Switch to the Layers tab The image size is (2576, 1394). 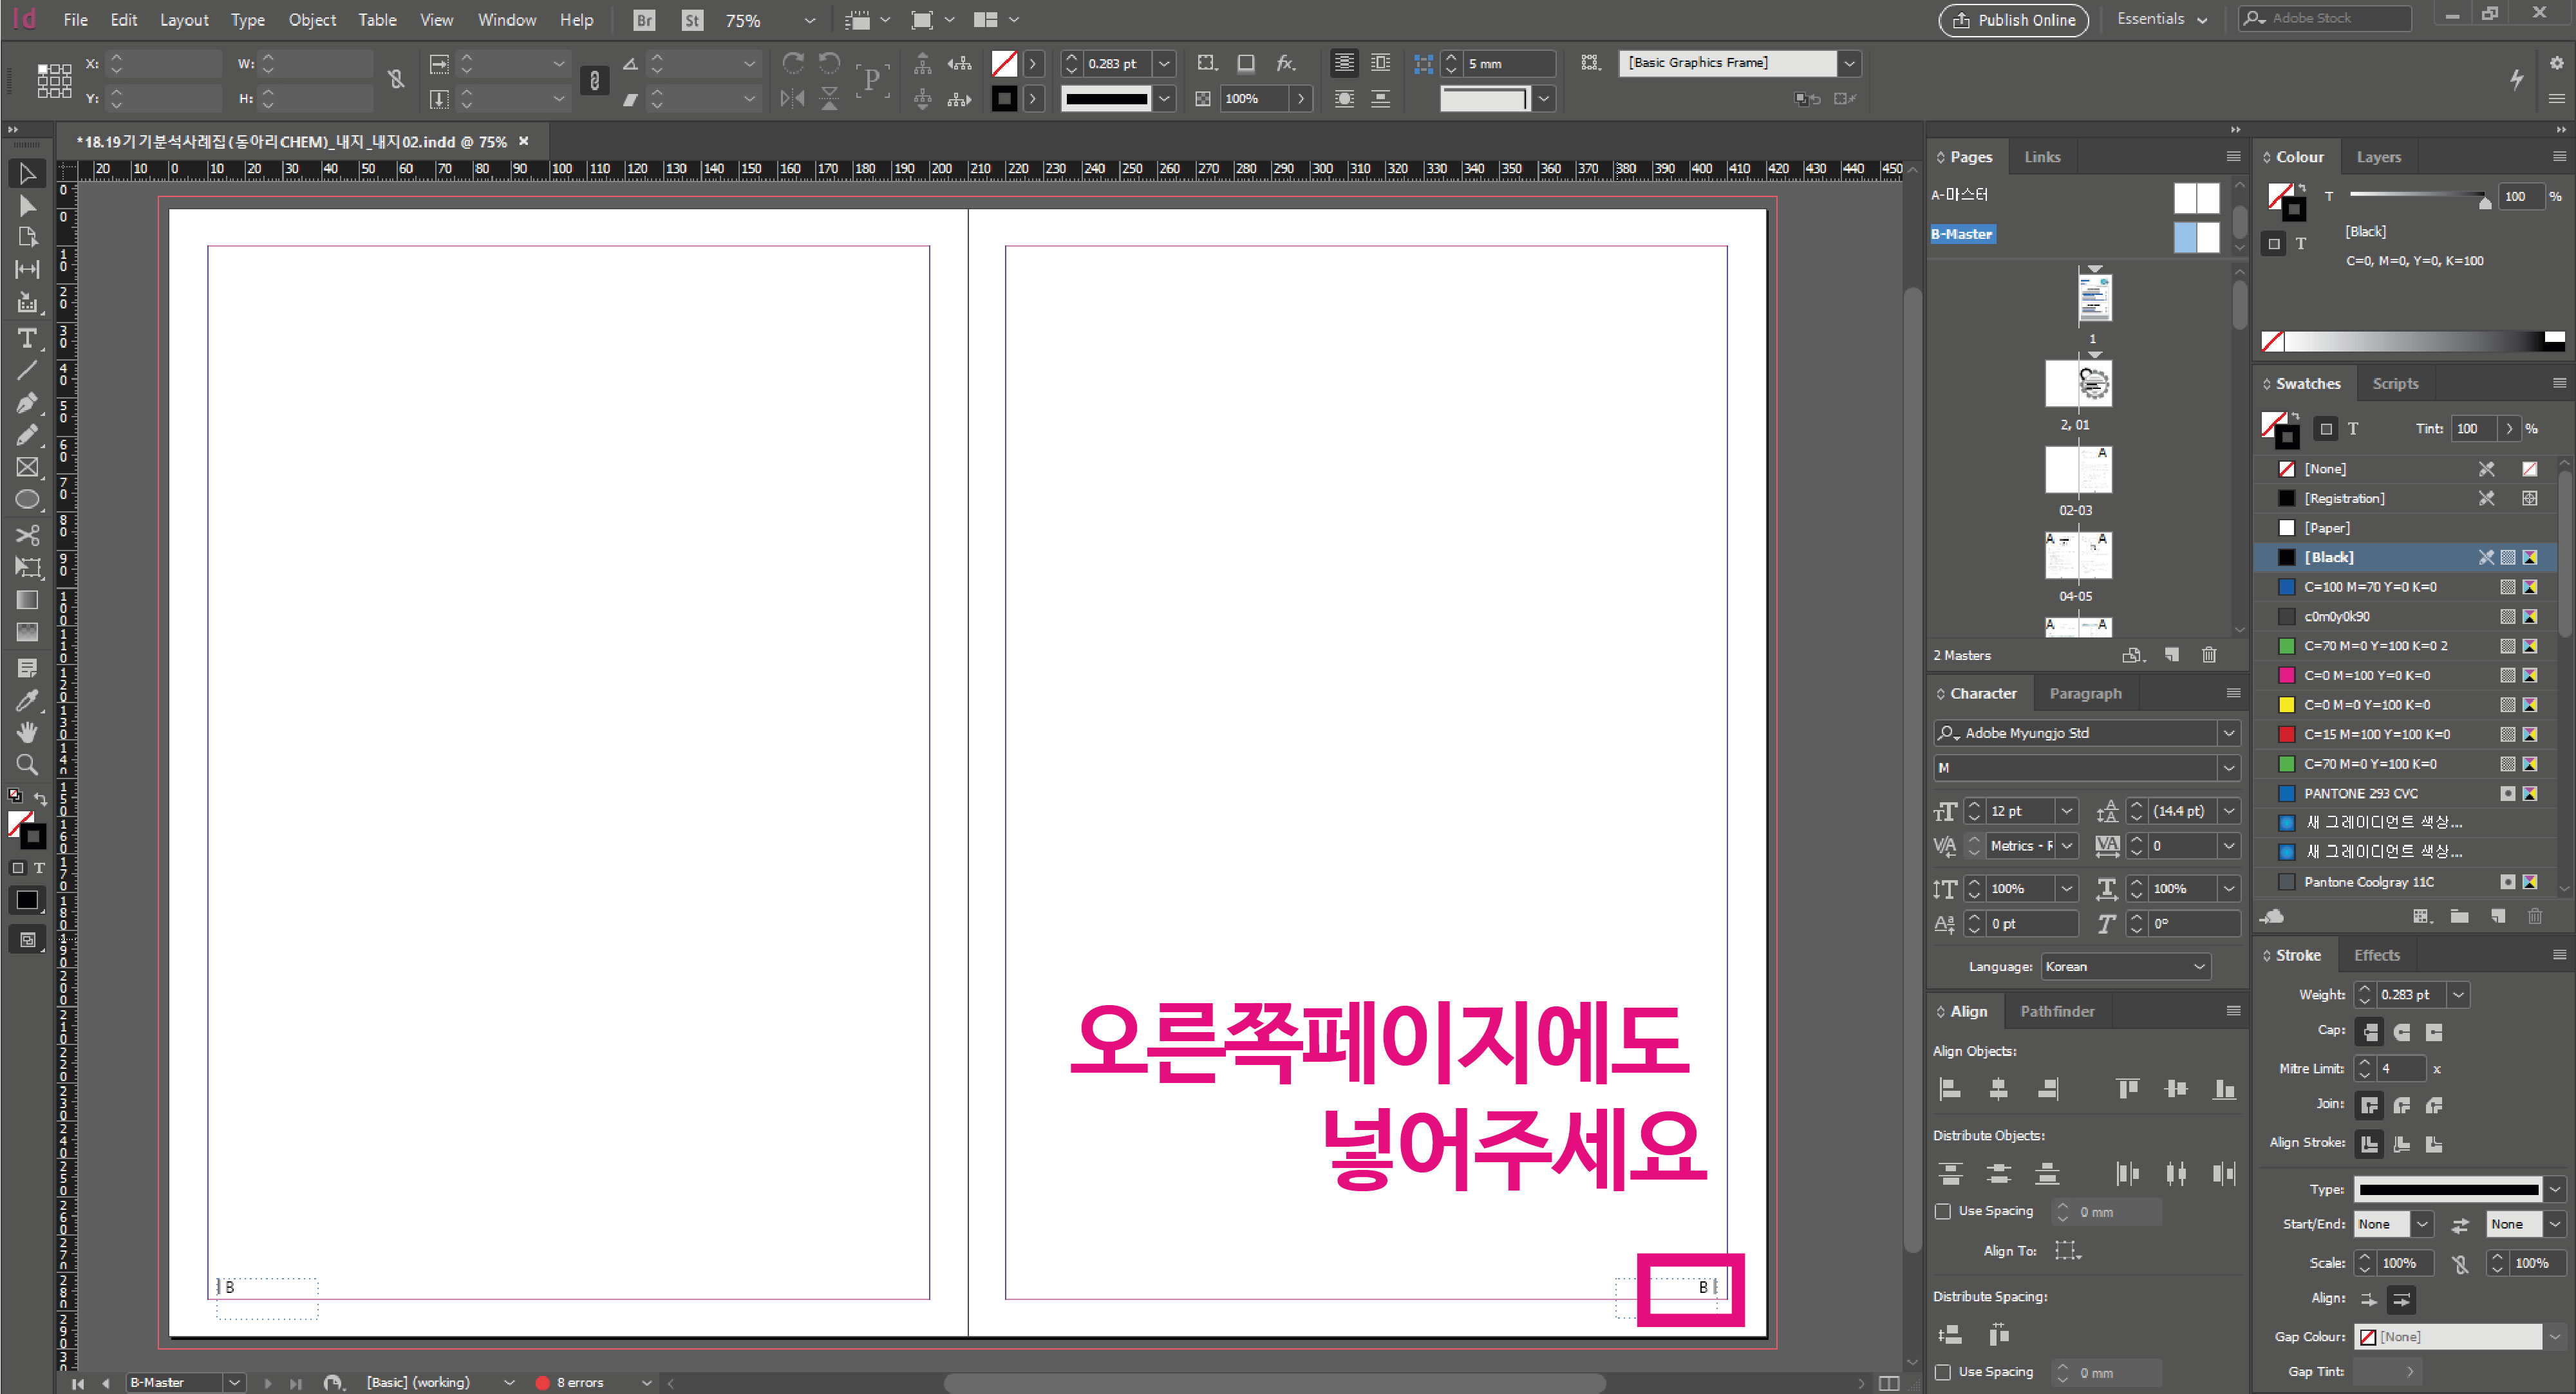pyautogui.click(x=2378, y=156)
